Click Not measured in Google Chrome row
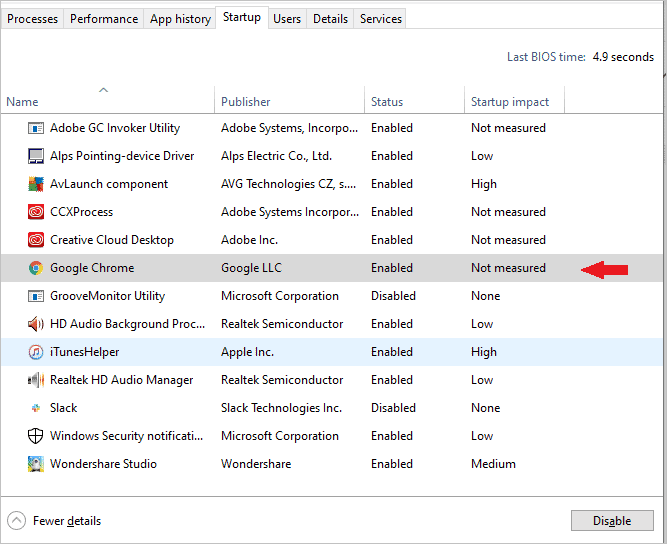The image size is (667, 544). (508, 268)
